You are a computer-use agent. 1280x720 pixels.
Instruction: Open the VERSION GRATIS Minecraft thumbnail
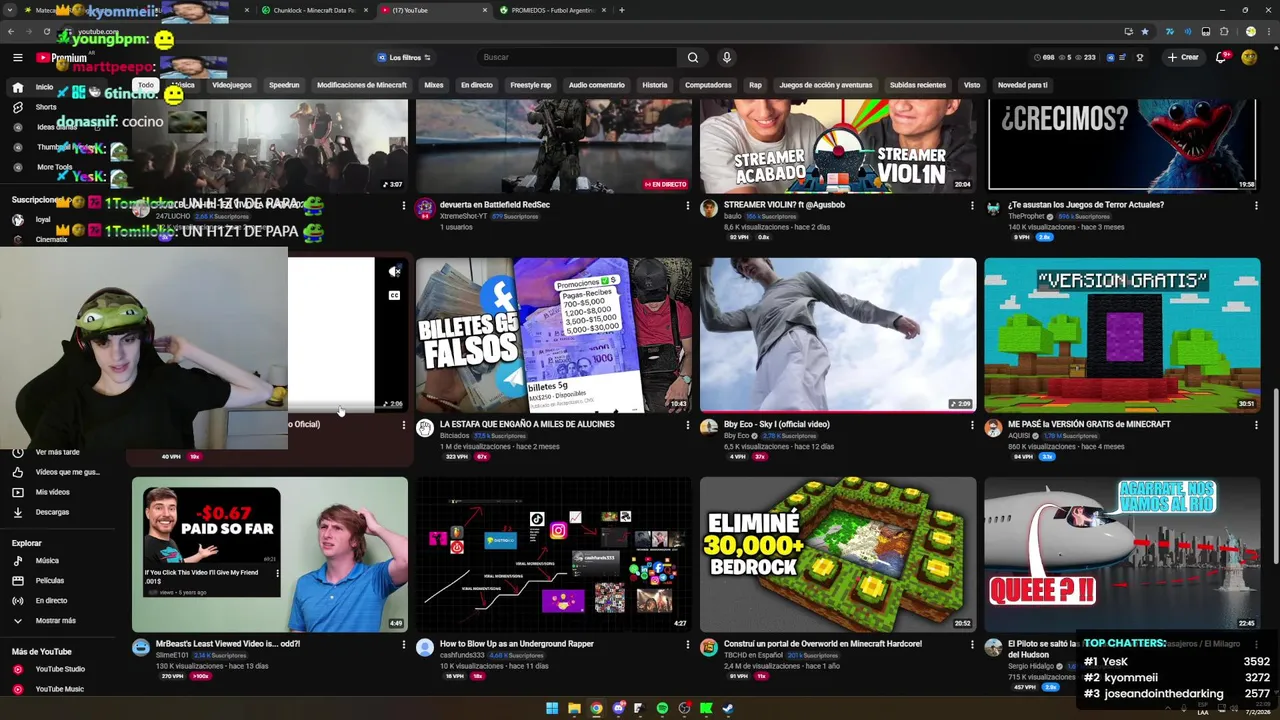pyautogui.click(x=1122, y=335)
